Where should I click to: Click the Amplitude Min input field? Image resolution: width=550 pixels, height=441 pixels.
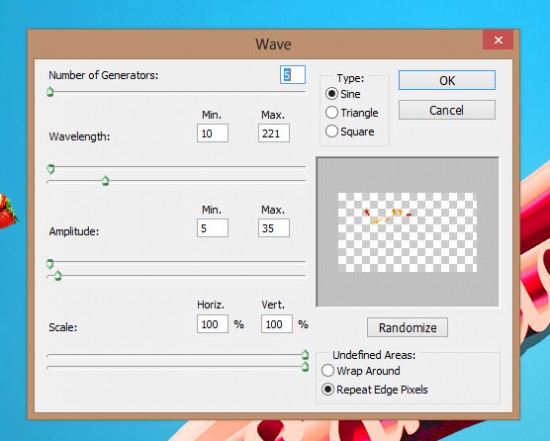(x=213, y=228)
